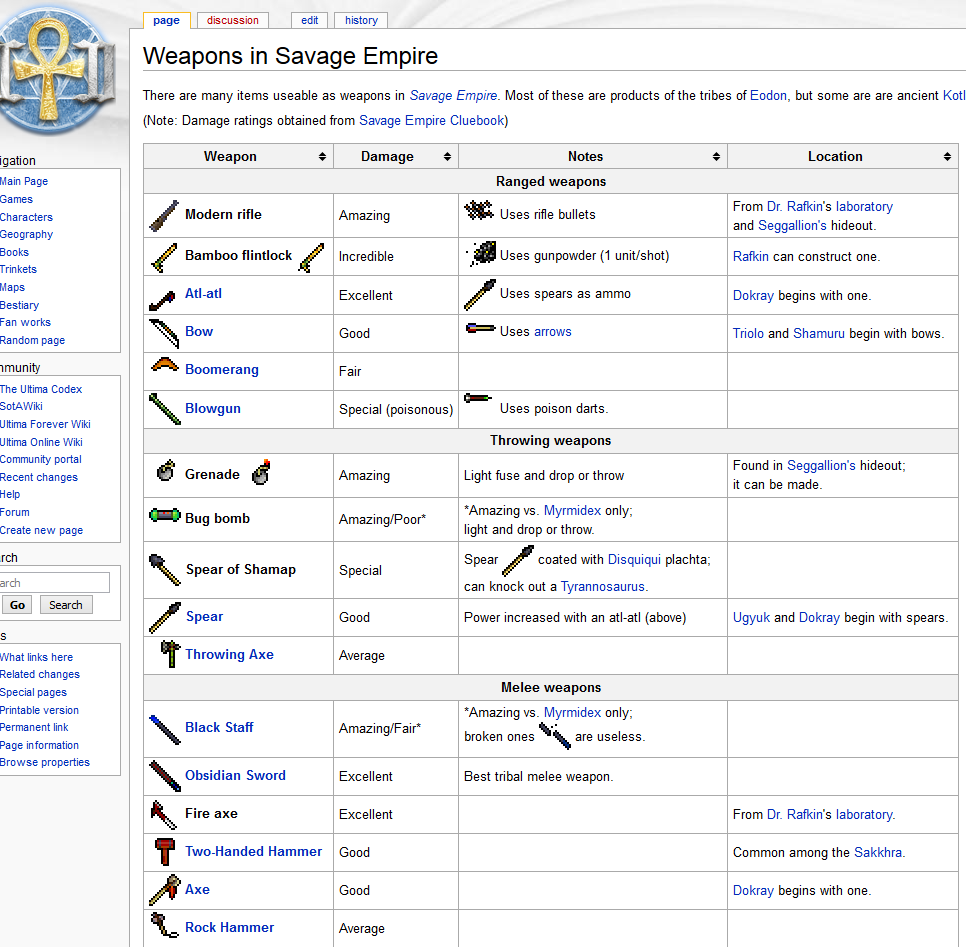Click the Throwing Axe icon
The width and height of the screenshot is (966, 947).
click(x=170, y=654)
